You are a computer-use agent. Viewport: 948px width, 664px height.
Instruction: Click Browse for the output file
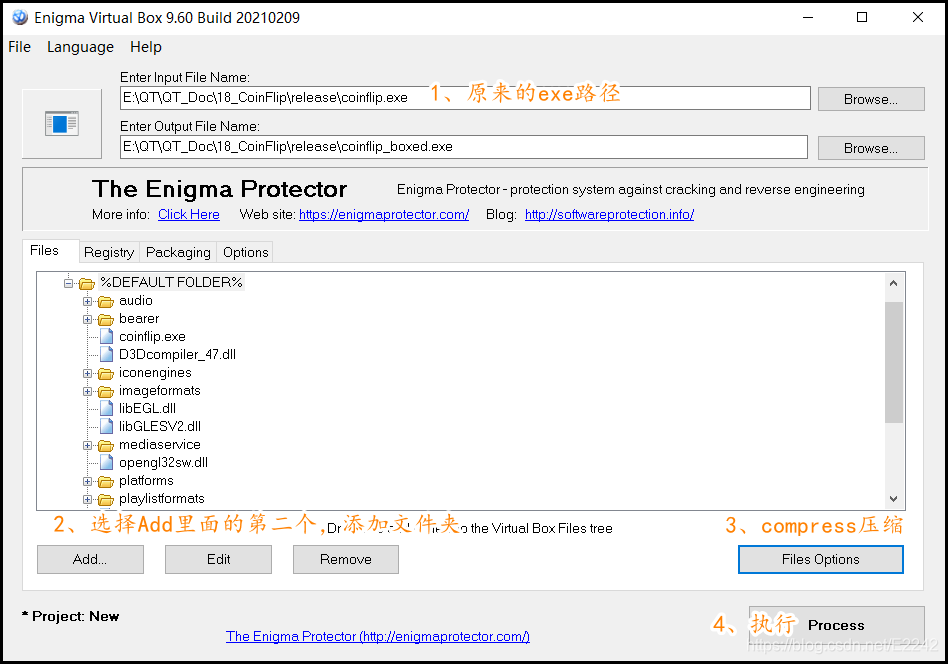[x=871, y=148]
